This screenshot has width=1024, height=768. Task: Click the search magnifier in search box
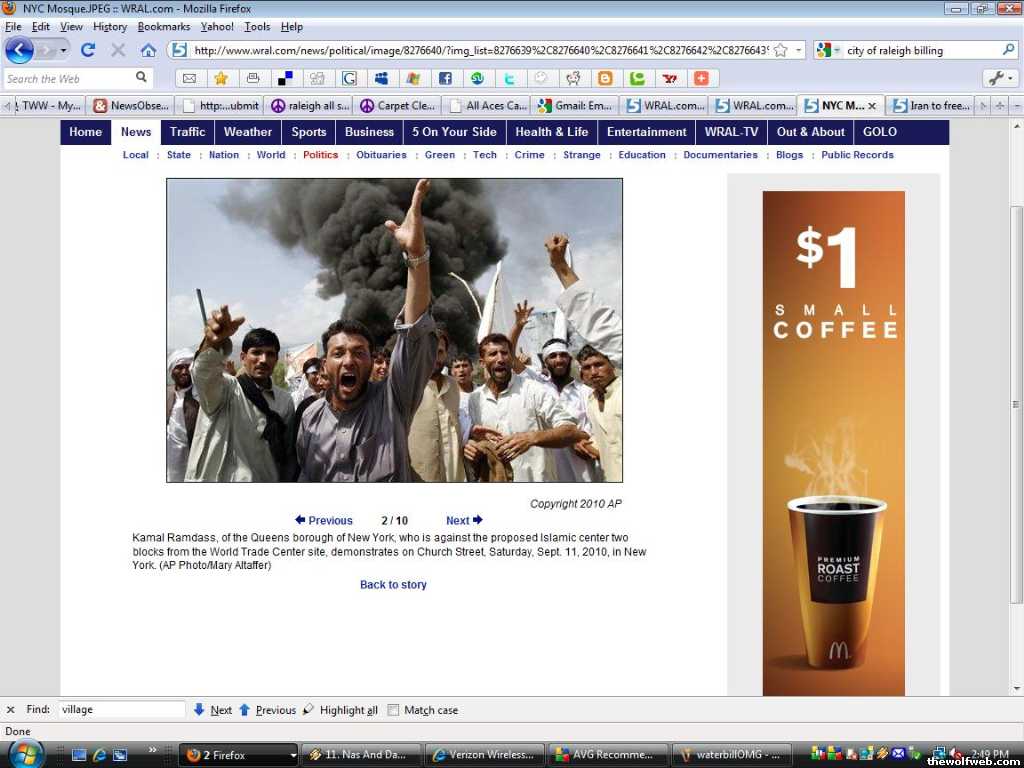(x=1008, y=50)
